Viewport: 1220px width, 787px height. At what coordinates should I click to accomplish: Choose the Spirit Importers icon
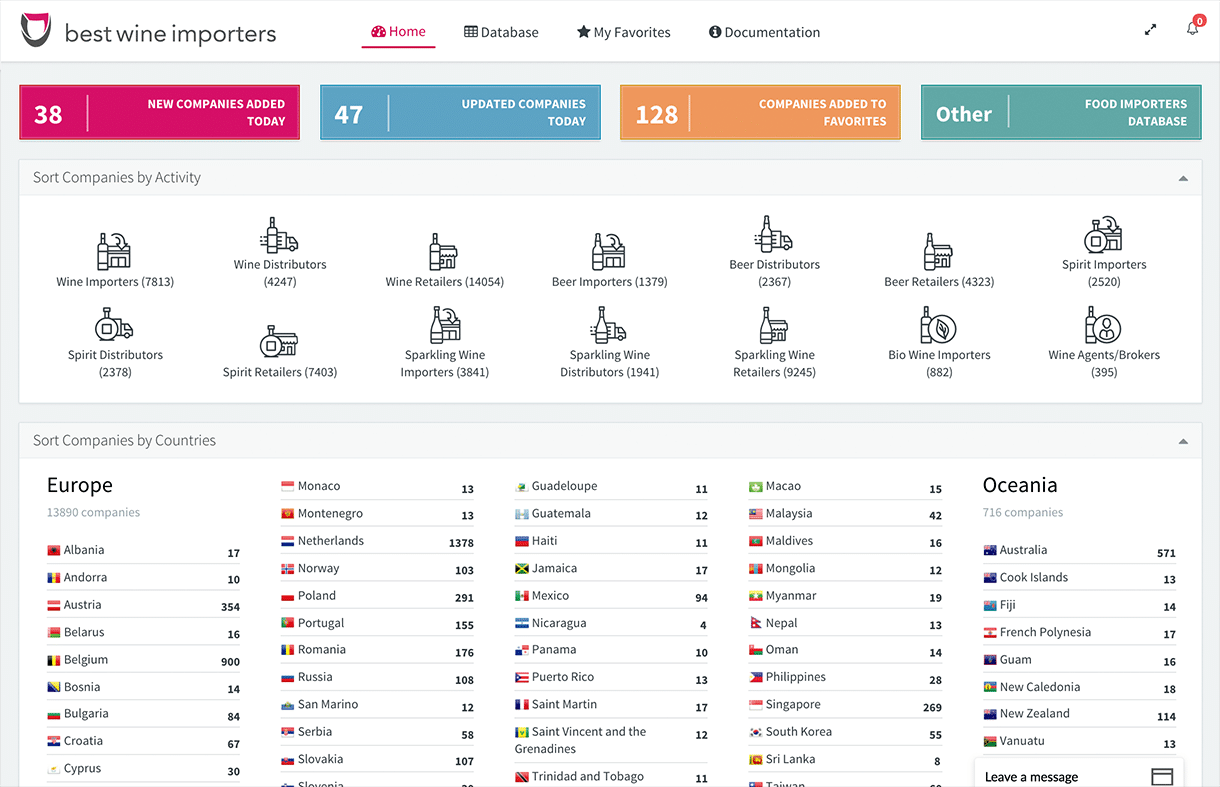pos(1103,235)
